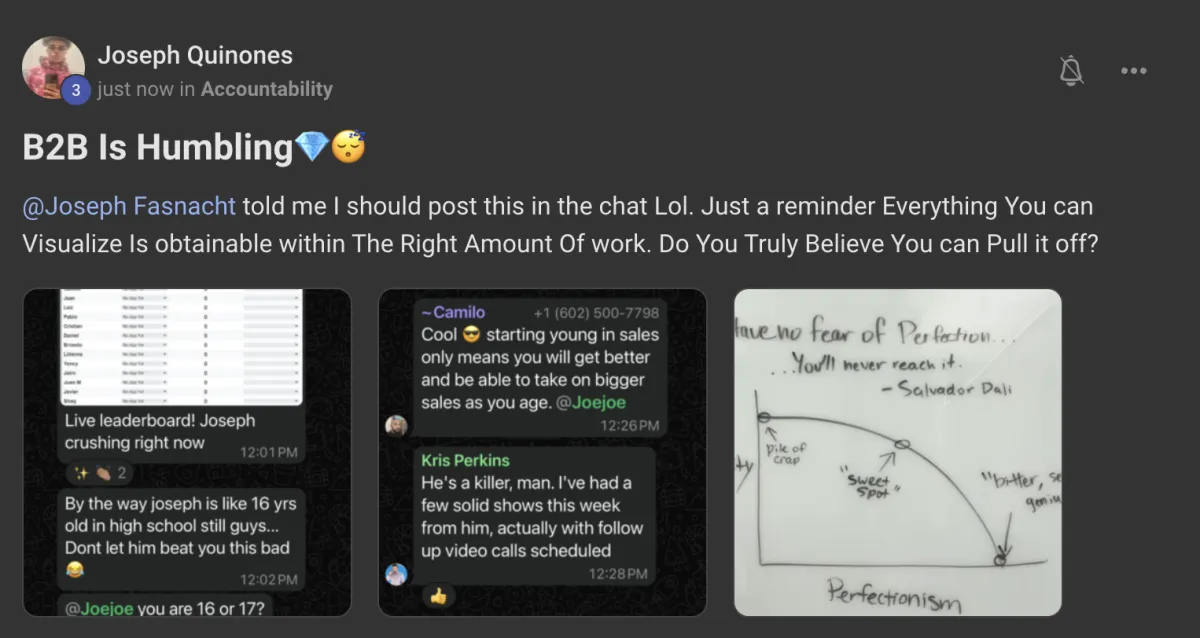This screenshot has height=638, width=1200.
Task: Click the thumbs-up reaction under Kris's message
Action: [x=437, y=596]
